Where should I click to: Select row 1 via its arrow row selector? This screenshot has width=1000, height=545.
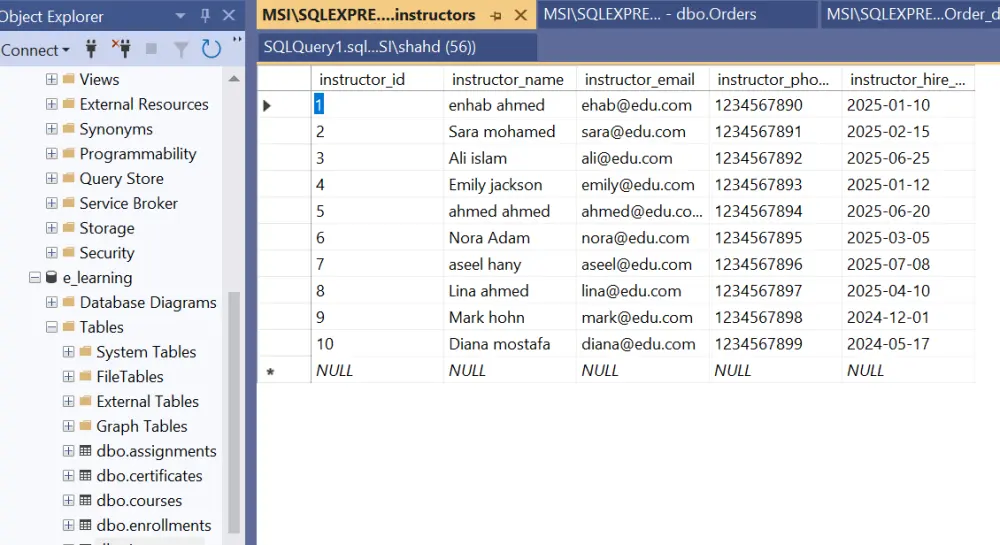(284, 105)
